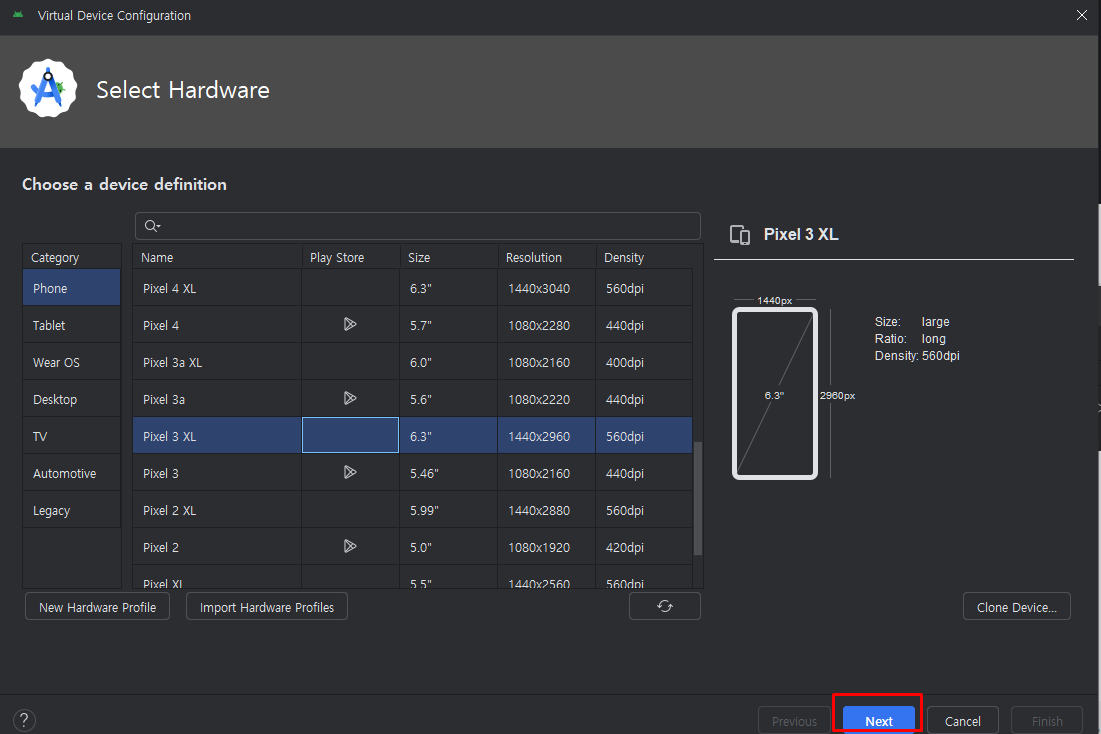Image resolution: width=1101 pixels, height=734 pixels.
Task: Sort by the Density column header
Action: coord(645,257)
